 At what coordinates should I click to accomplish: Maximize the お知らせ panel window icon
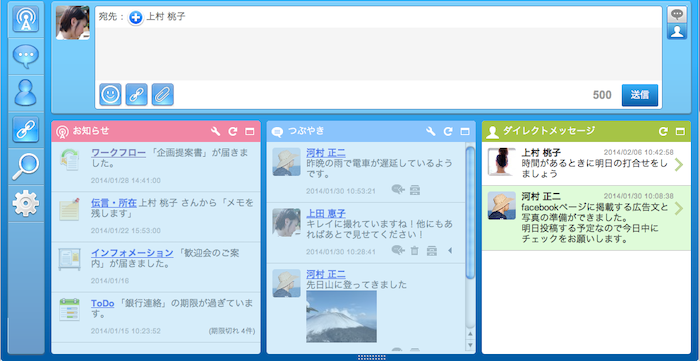pyautogui.click(x=250, y=131)
